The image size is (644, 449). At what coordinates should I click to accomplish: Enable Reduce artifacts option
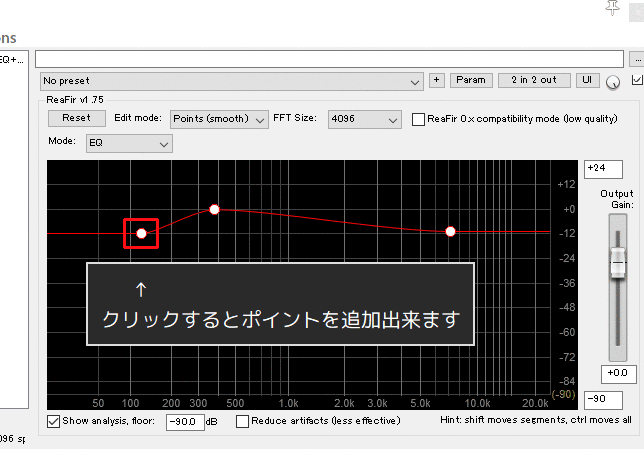[242, 422]
